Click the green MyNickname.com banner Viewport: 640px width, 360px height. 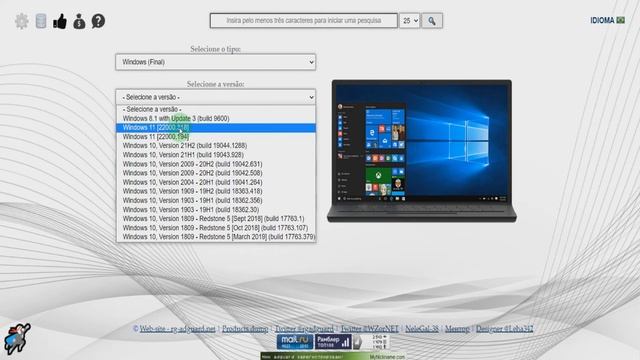tap(333, 356)
